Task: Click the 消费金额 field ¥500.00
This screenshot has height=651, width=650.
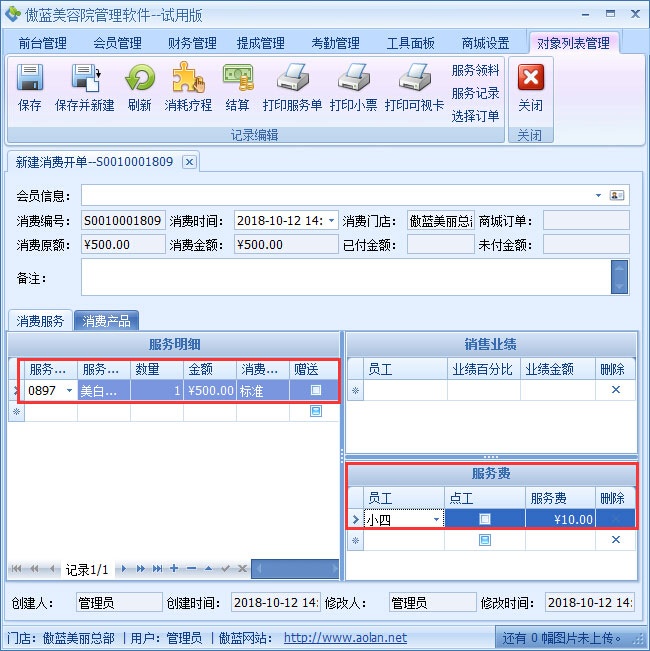Action: point(286,245)
